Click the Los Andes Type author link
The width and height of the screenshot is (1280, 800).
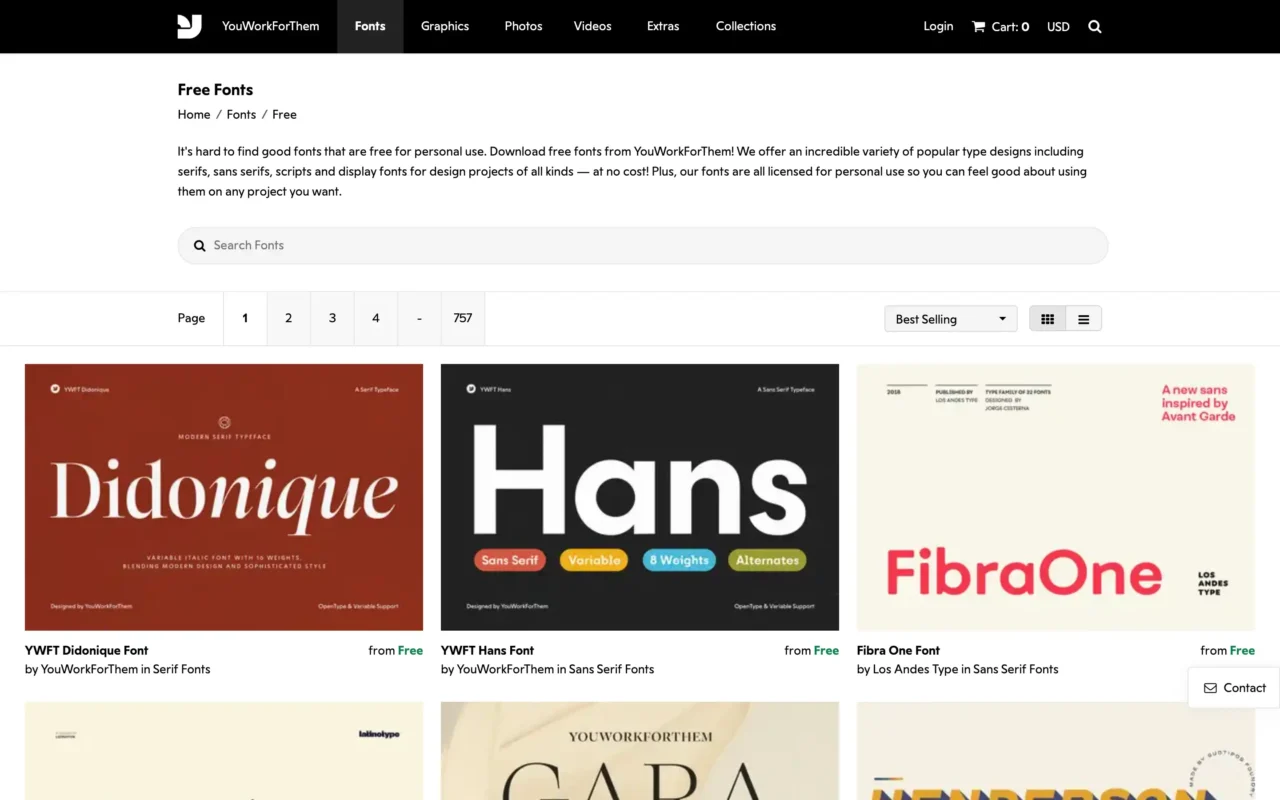pos(915,670)
